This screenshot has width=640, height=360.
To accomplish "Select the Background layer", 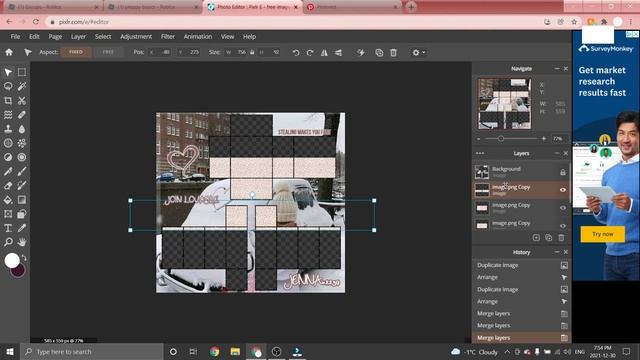I will pos(522,172).
